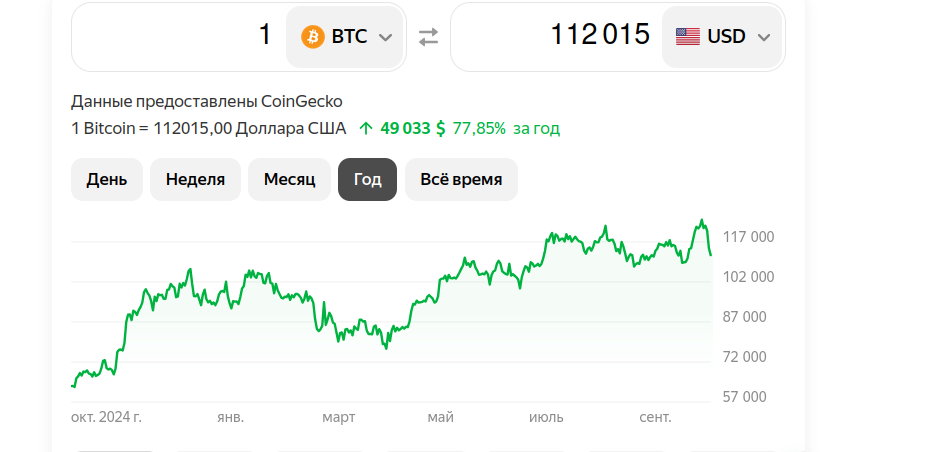Viewport: 928px width, 452px height.
Task: Click the chart low point near март
Action: tap(386, 348)
